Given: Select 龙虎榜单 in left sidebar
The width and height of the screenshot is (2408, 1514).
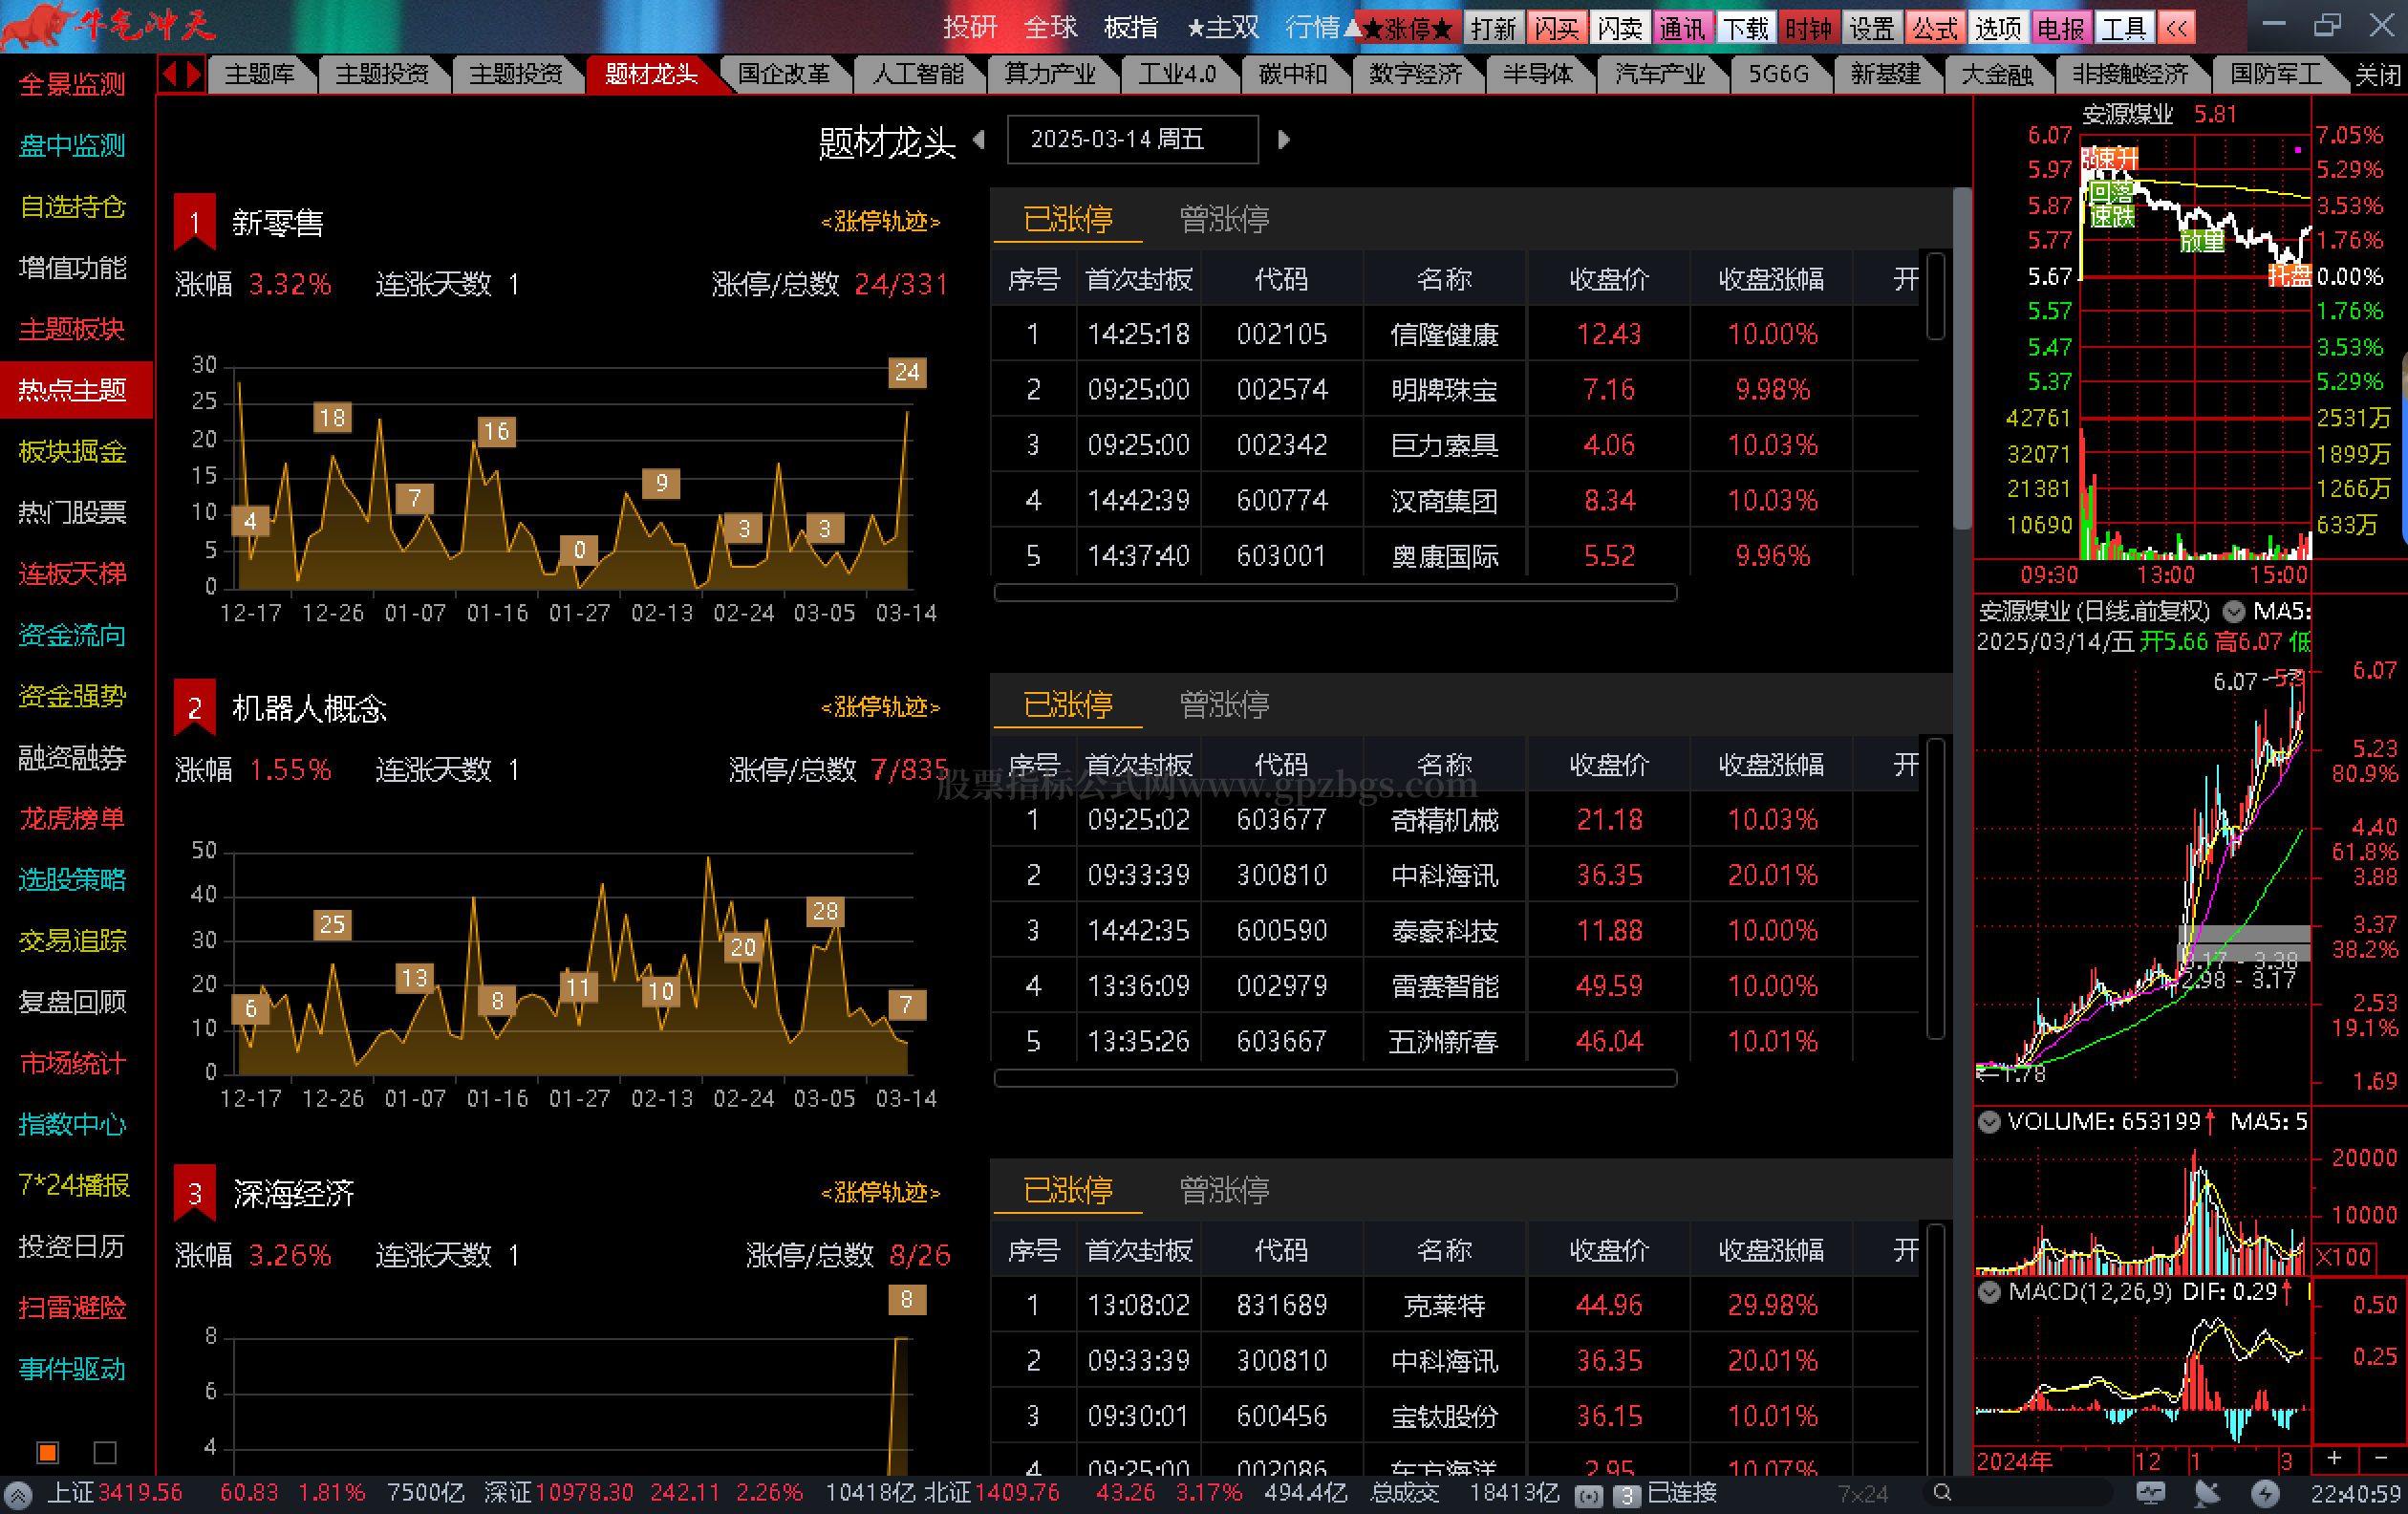Looking at the screenshot, I should pos(73,818).
